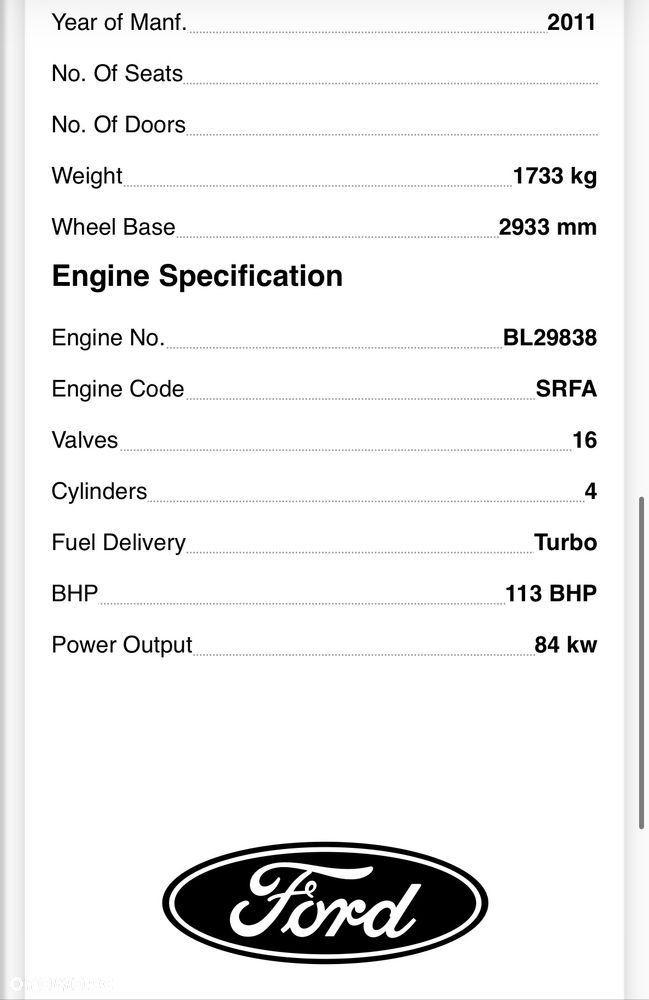Click the Power Output value 84 kw

tap(565, 644)
